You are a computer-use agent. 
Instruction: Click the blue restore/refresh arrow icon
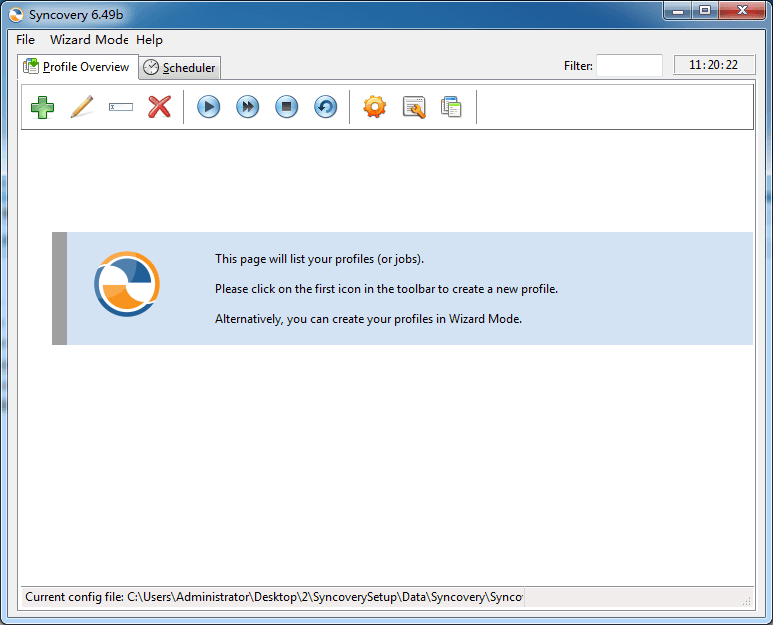pyautogui.click(x=325, y=107)
